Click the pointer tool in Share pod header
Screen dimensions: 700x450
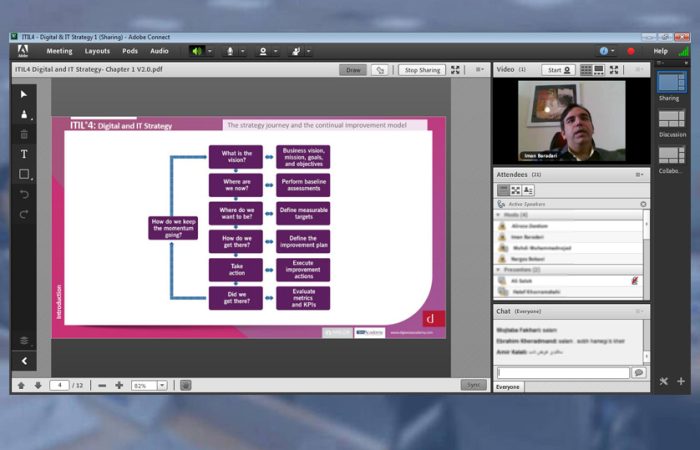click(380, 70)
